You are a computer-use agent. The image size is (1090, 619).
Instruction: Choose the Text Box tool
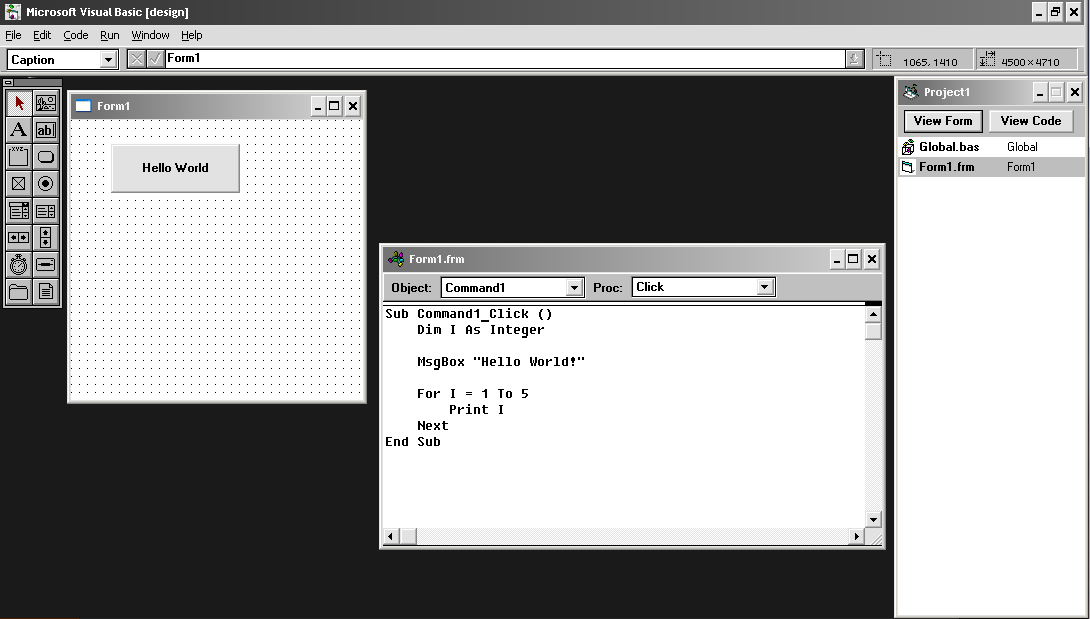coord(46,130)
